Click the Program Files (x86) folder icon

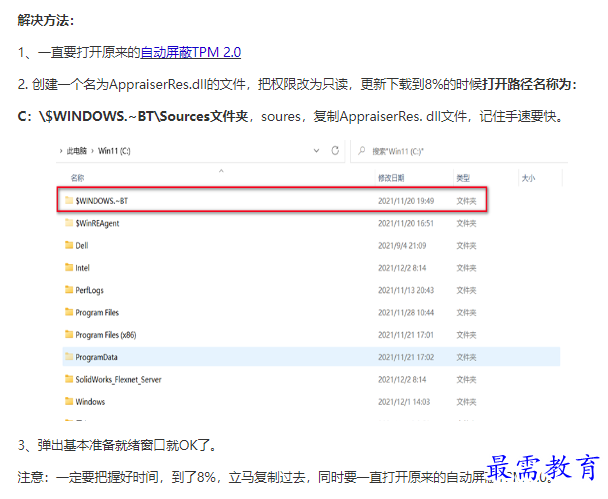[69, 334]
